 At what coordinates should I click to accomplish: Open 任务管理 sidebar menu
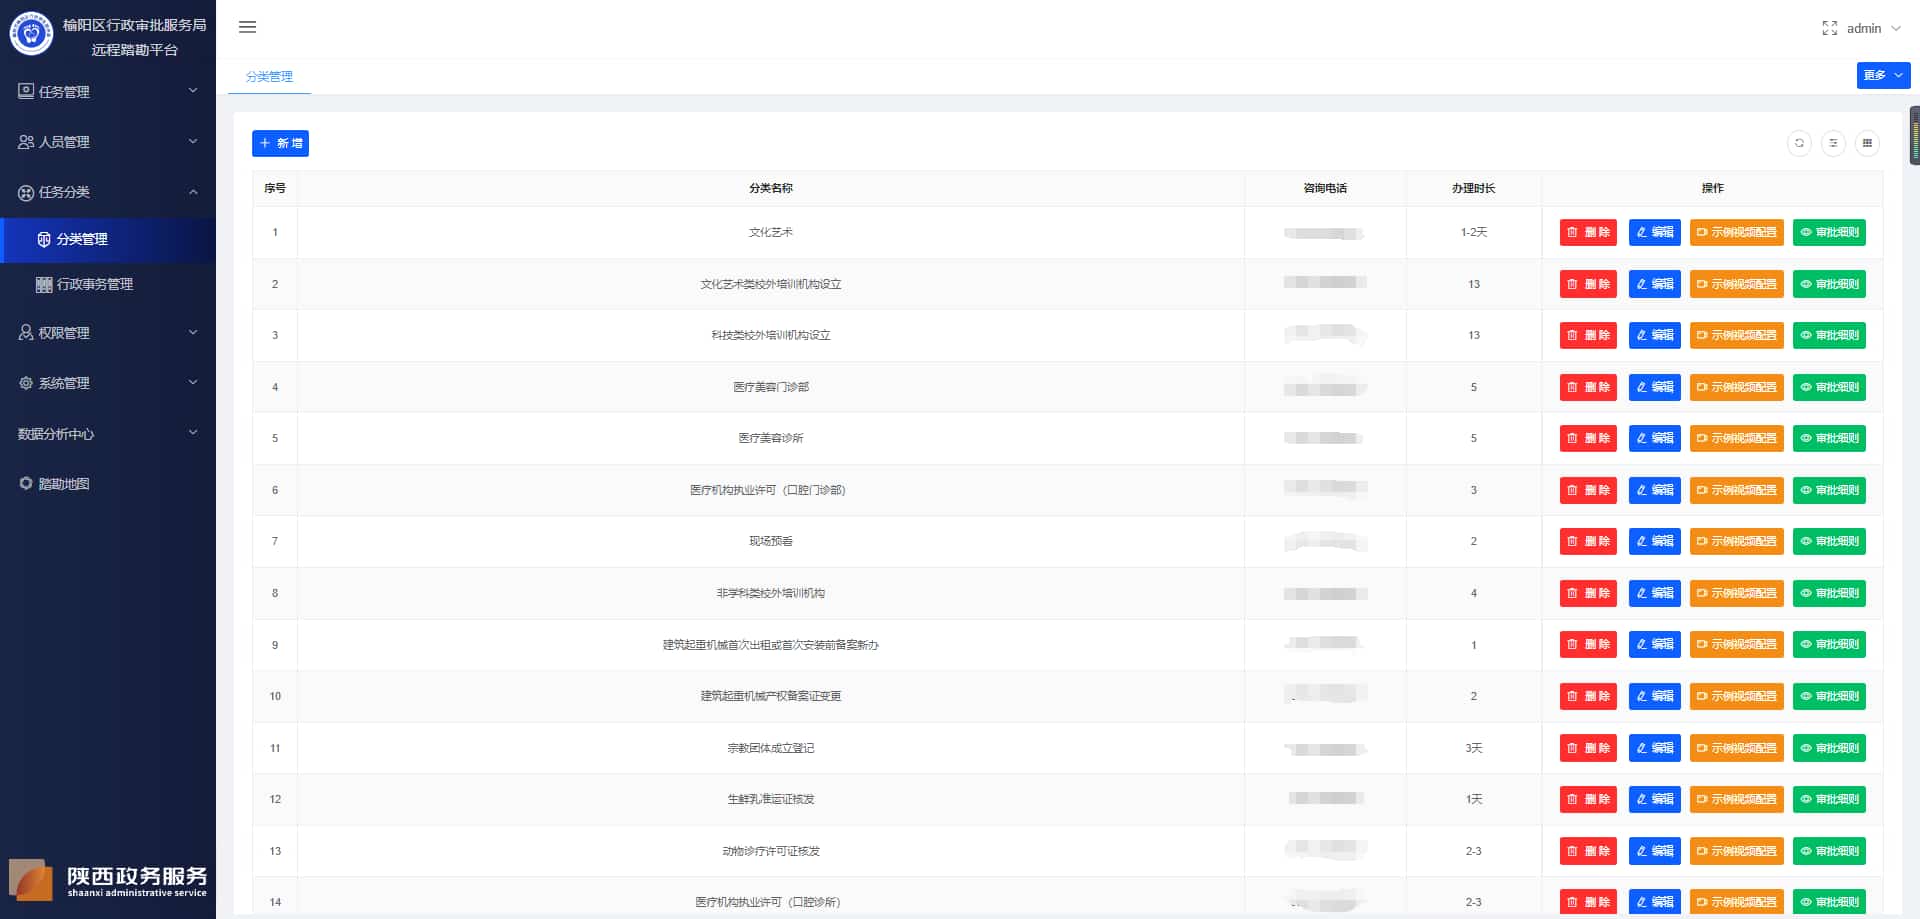pos(108,91)
